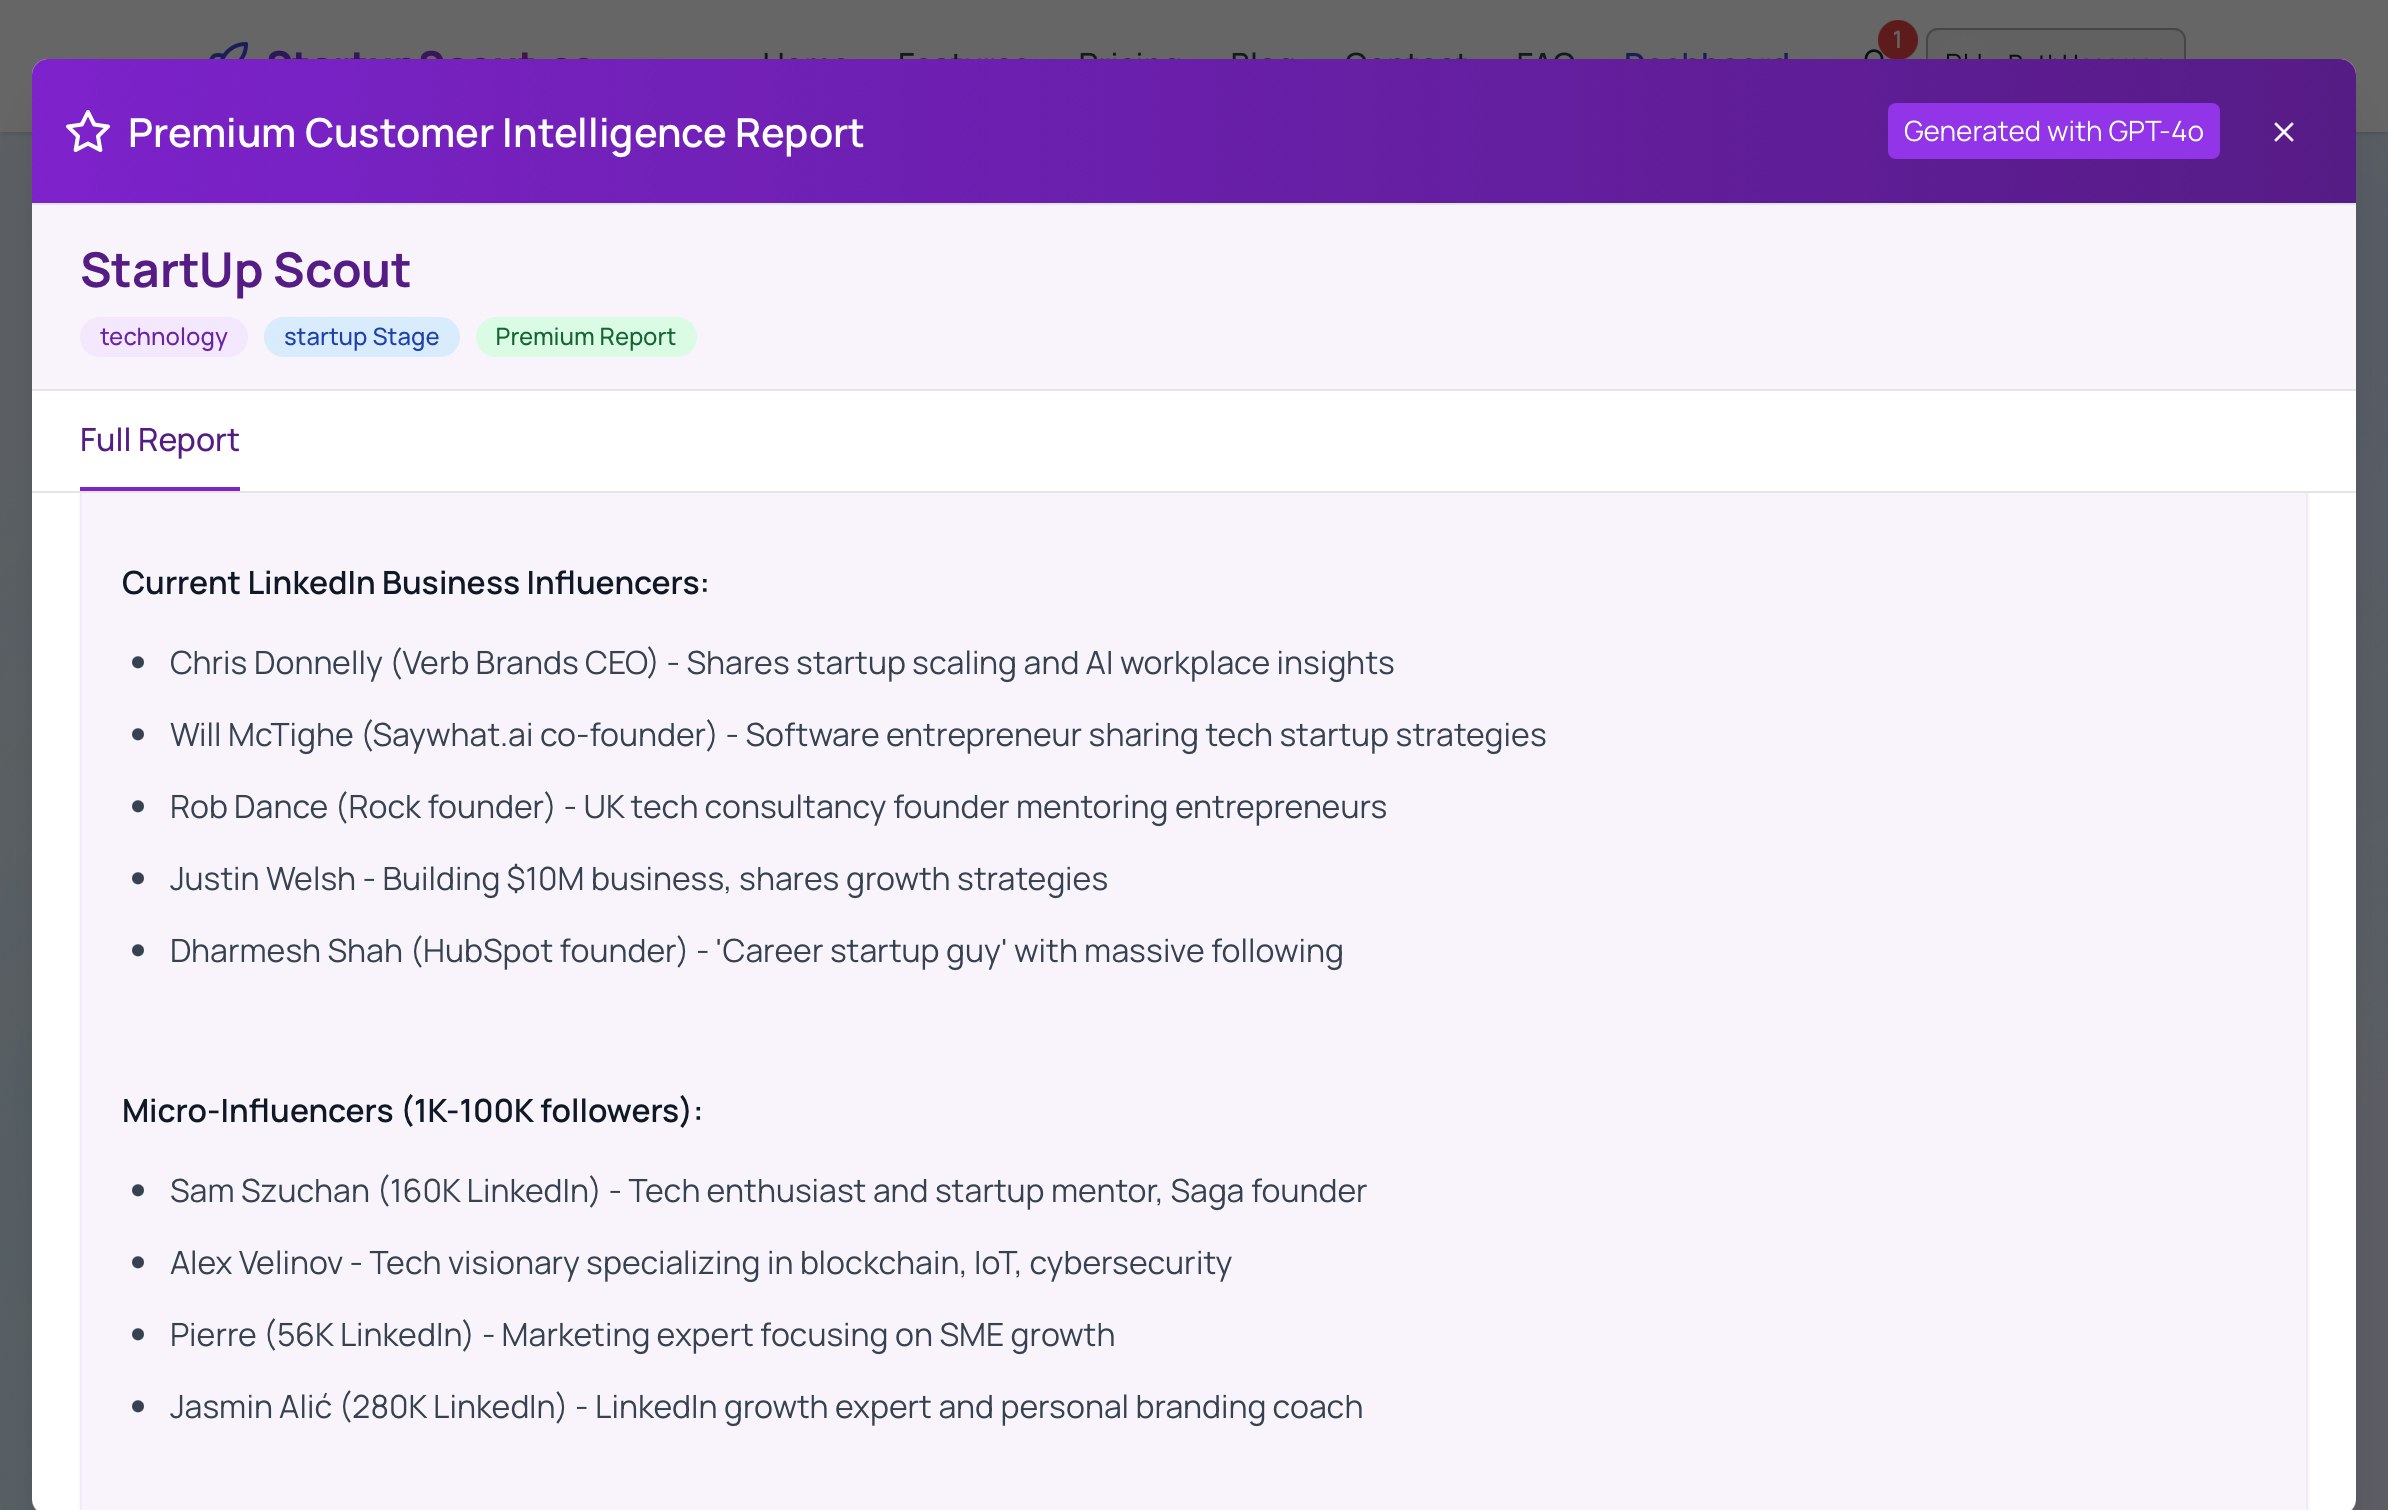
Task: Click the Generated with GPT-4o badge
Action: pos(2053,131)
